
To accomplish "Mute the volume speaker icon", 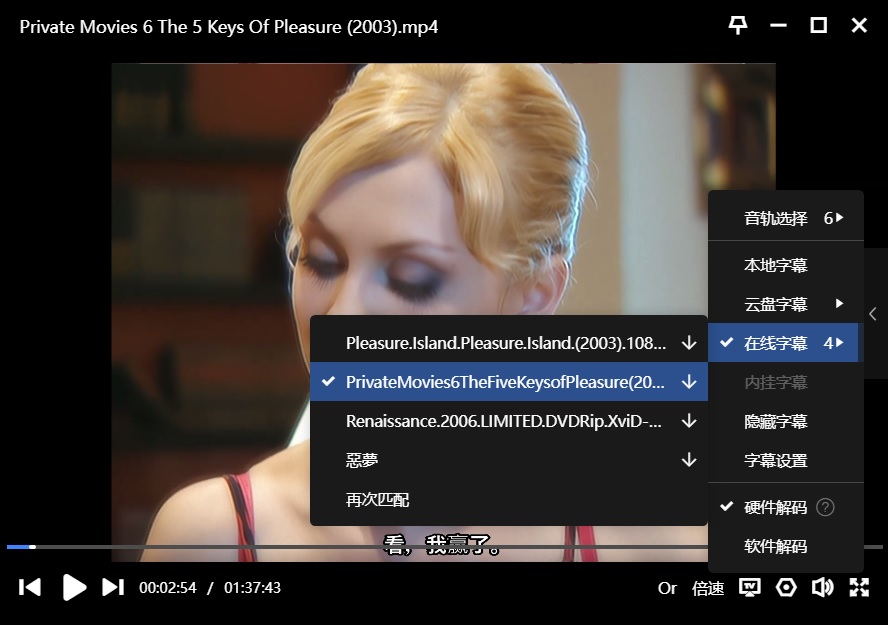I will 822,587.
